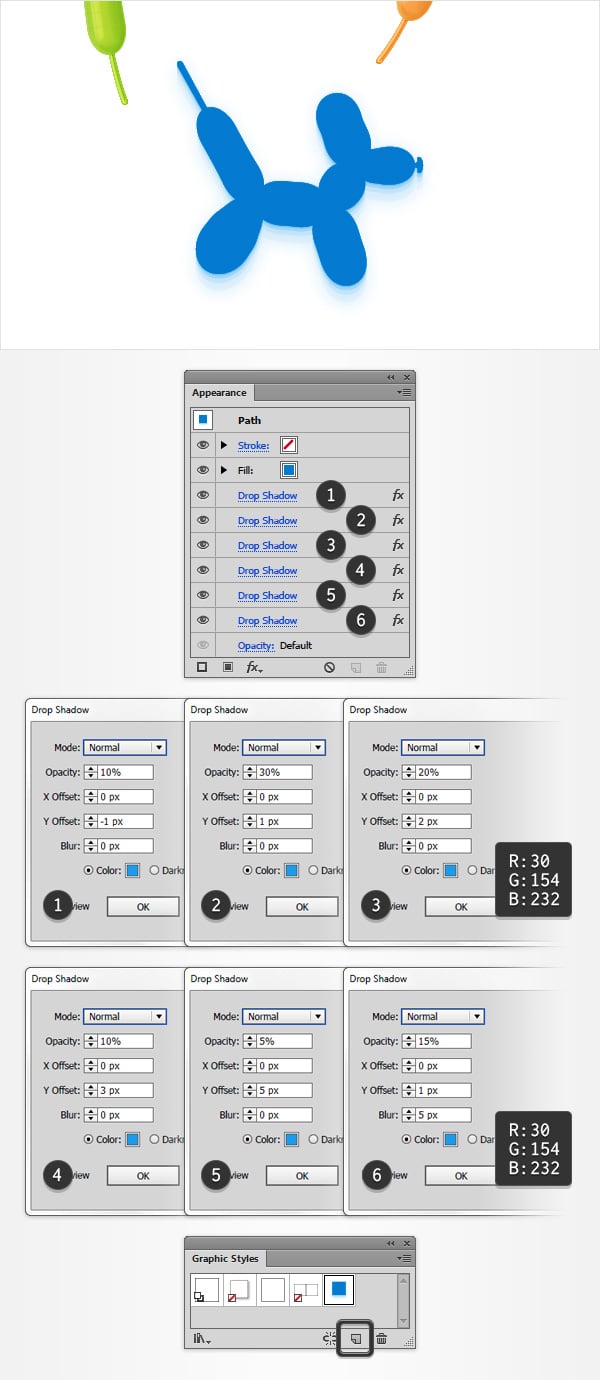Viewport: 600px width, 1380px height.
Task: Click OK in the 20% opacity dialog
Action: 461,907
